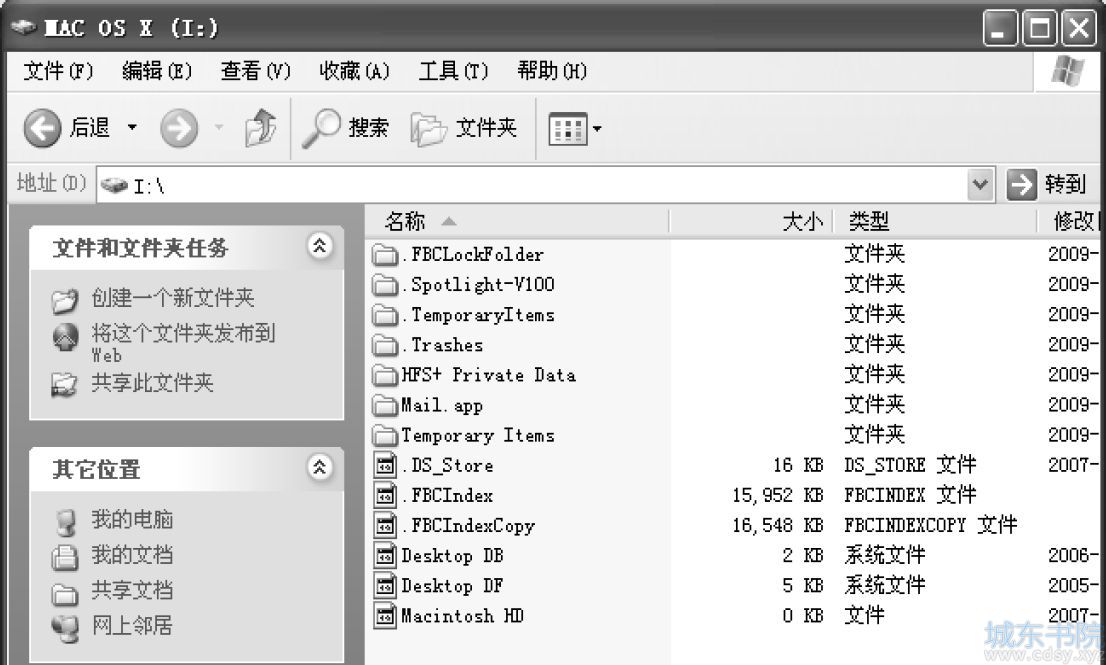Viewport: 1106px width, 665px height.
Task: Expand the address bar dropdown
Action: click(980, 185)
